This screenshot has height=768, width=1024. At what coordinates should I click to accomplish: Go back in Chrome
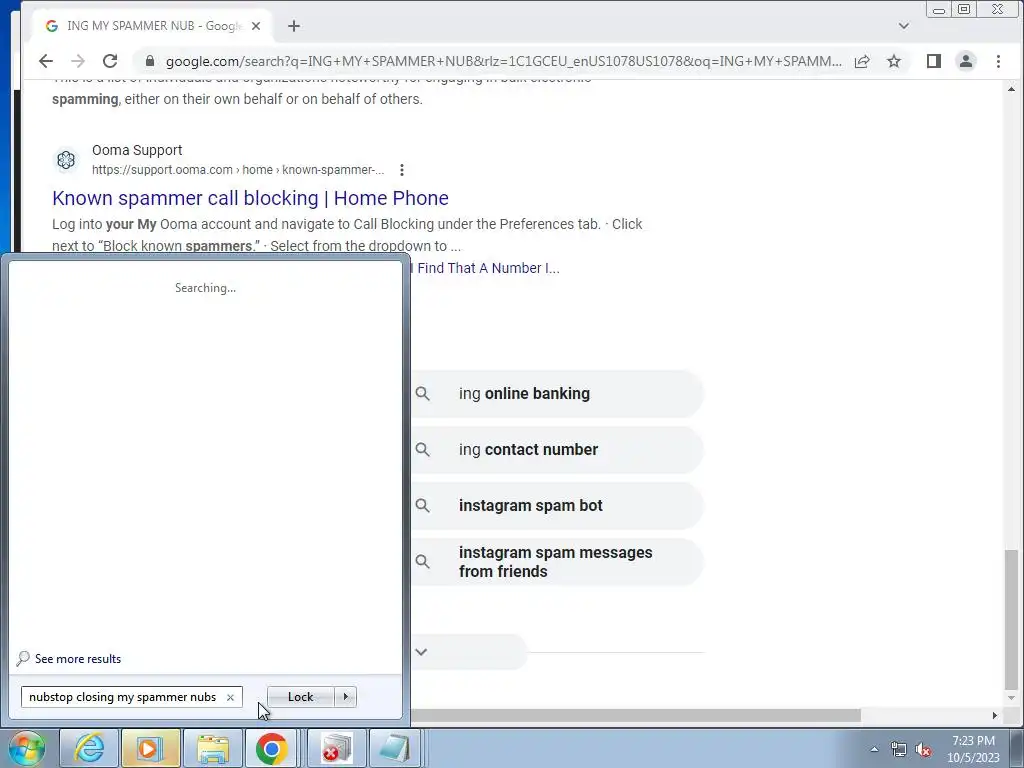coord(46,61)
